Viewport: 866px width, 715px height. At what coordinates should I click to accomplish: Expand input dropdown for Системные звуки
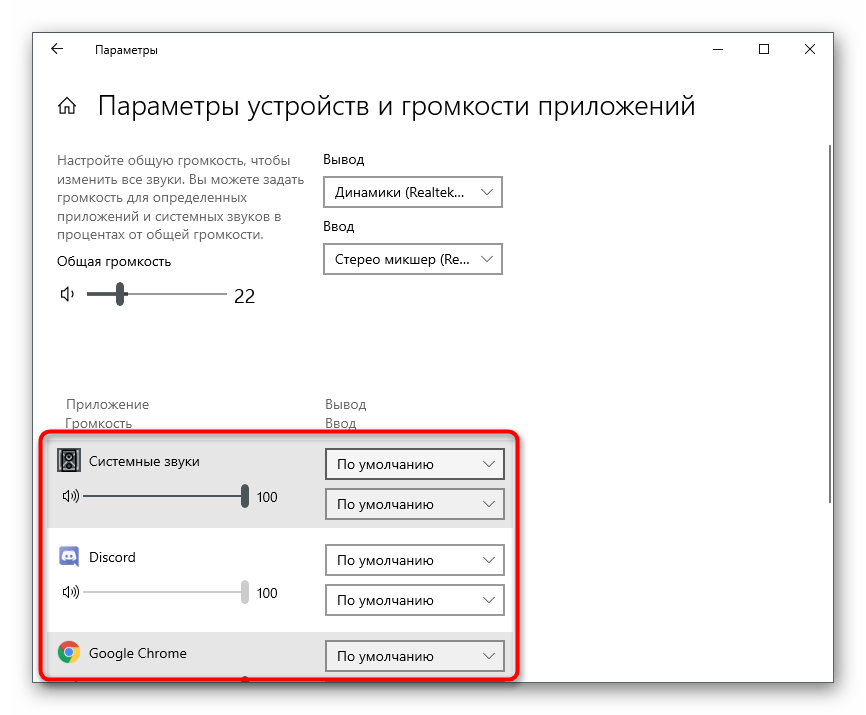point(415,504)
